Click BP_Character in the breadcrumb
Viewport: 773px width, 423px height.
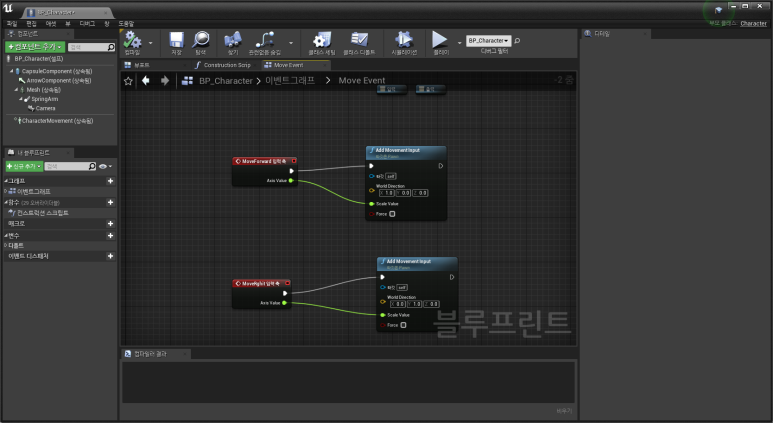[226, 81]
